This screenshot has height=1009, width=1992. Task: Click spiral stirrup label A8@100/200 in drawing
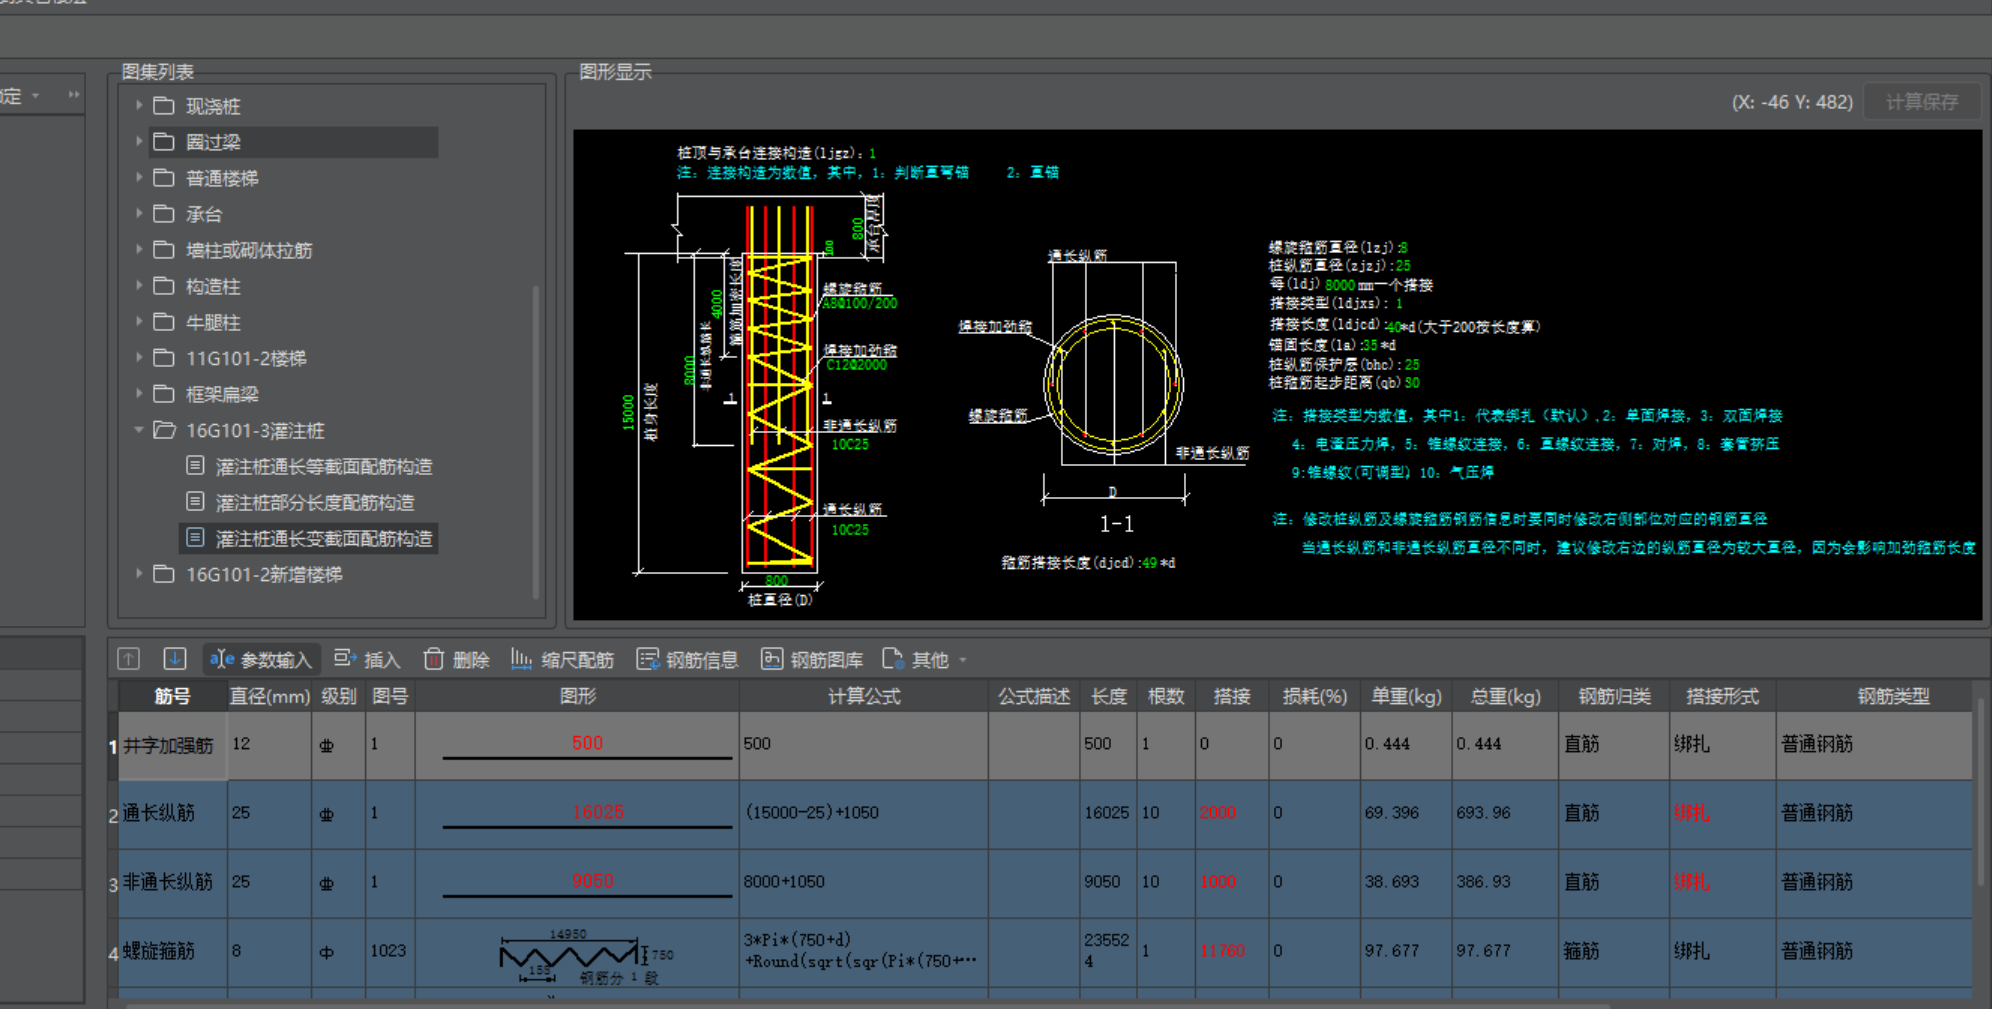click(x=860, y=303)
